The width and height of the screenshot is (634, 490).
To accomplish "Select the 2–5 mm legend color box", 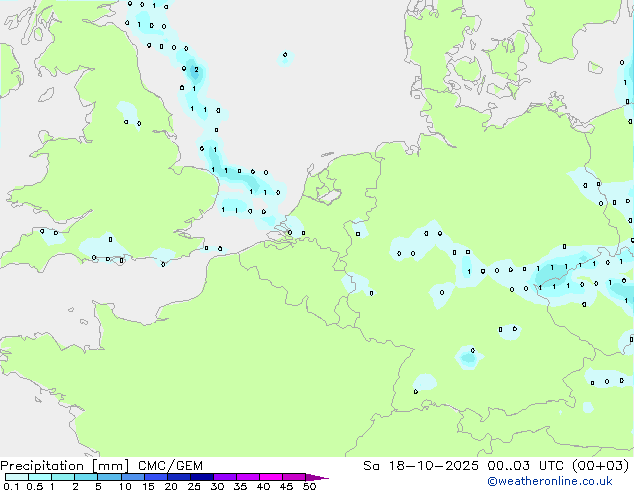I will click(86, 477).
